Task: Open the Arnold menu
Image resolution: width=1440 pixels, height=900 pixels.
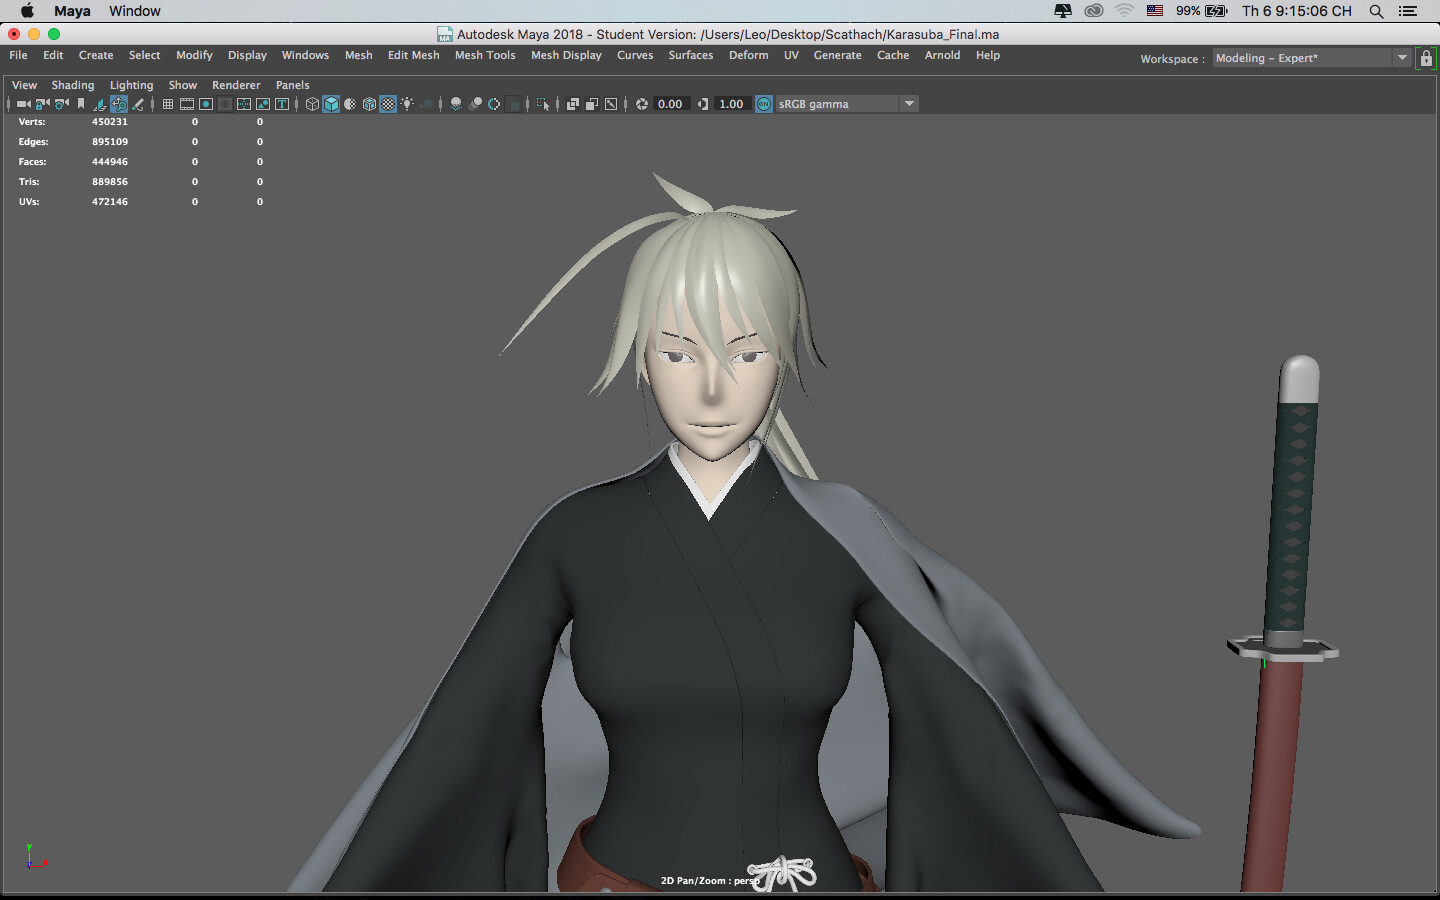Action: pyautogui.click(x=942, y=55)
